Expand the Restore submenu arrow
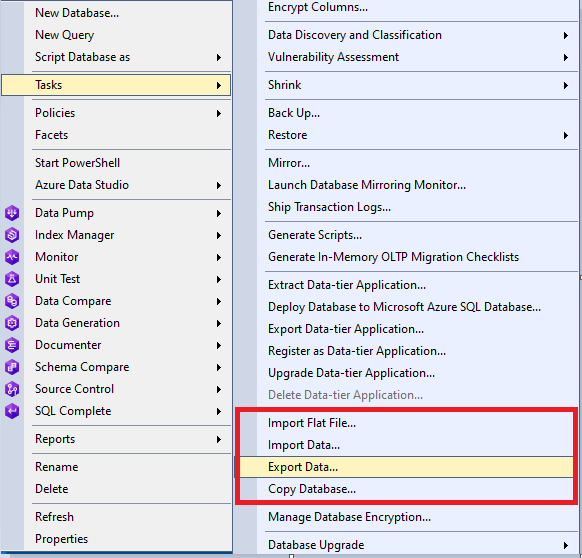 click(x=566, y=136)
